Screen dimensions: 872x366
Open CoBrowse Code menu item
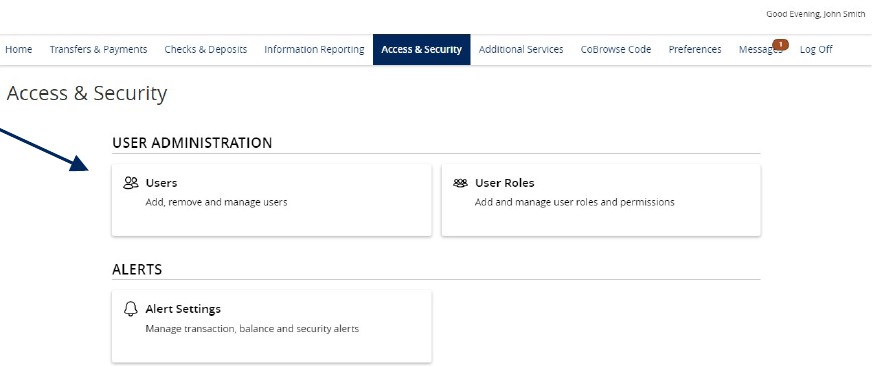616,50
